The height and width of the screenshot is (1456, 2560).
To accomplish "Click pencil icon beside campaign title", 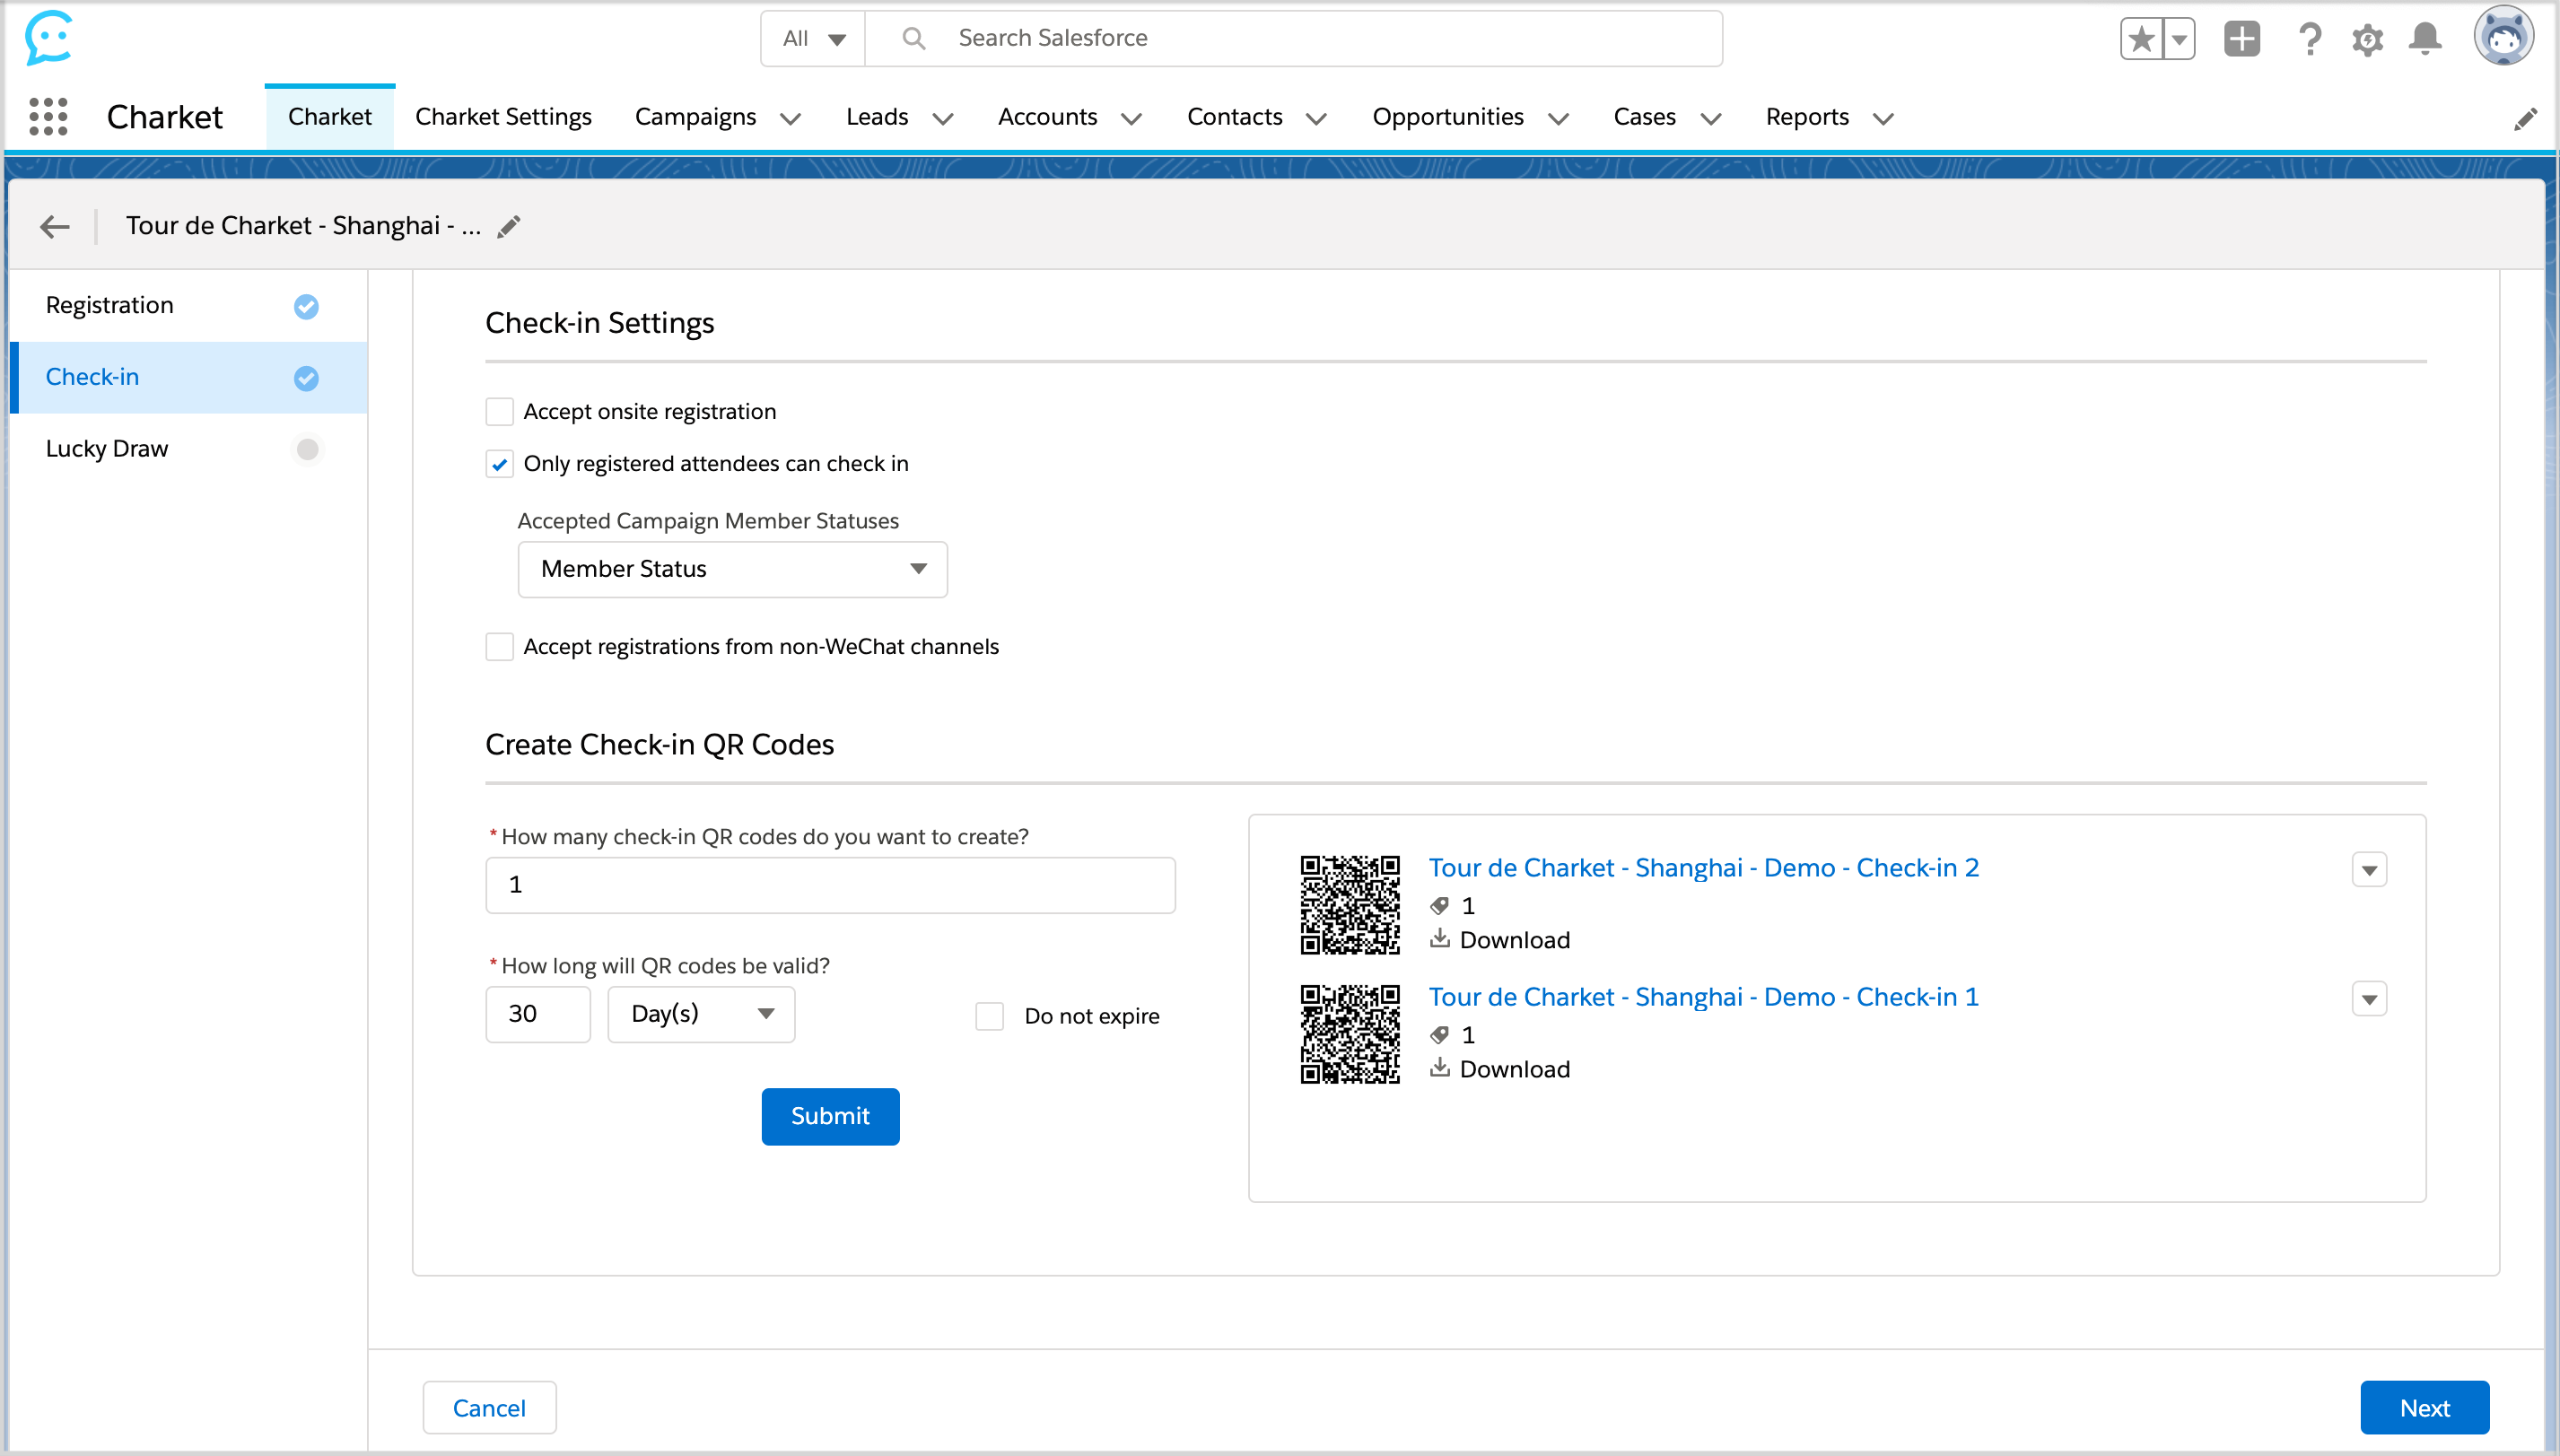I will 509,227.
